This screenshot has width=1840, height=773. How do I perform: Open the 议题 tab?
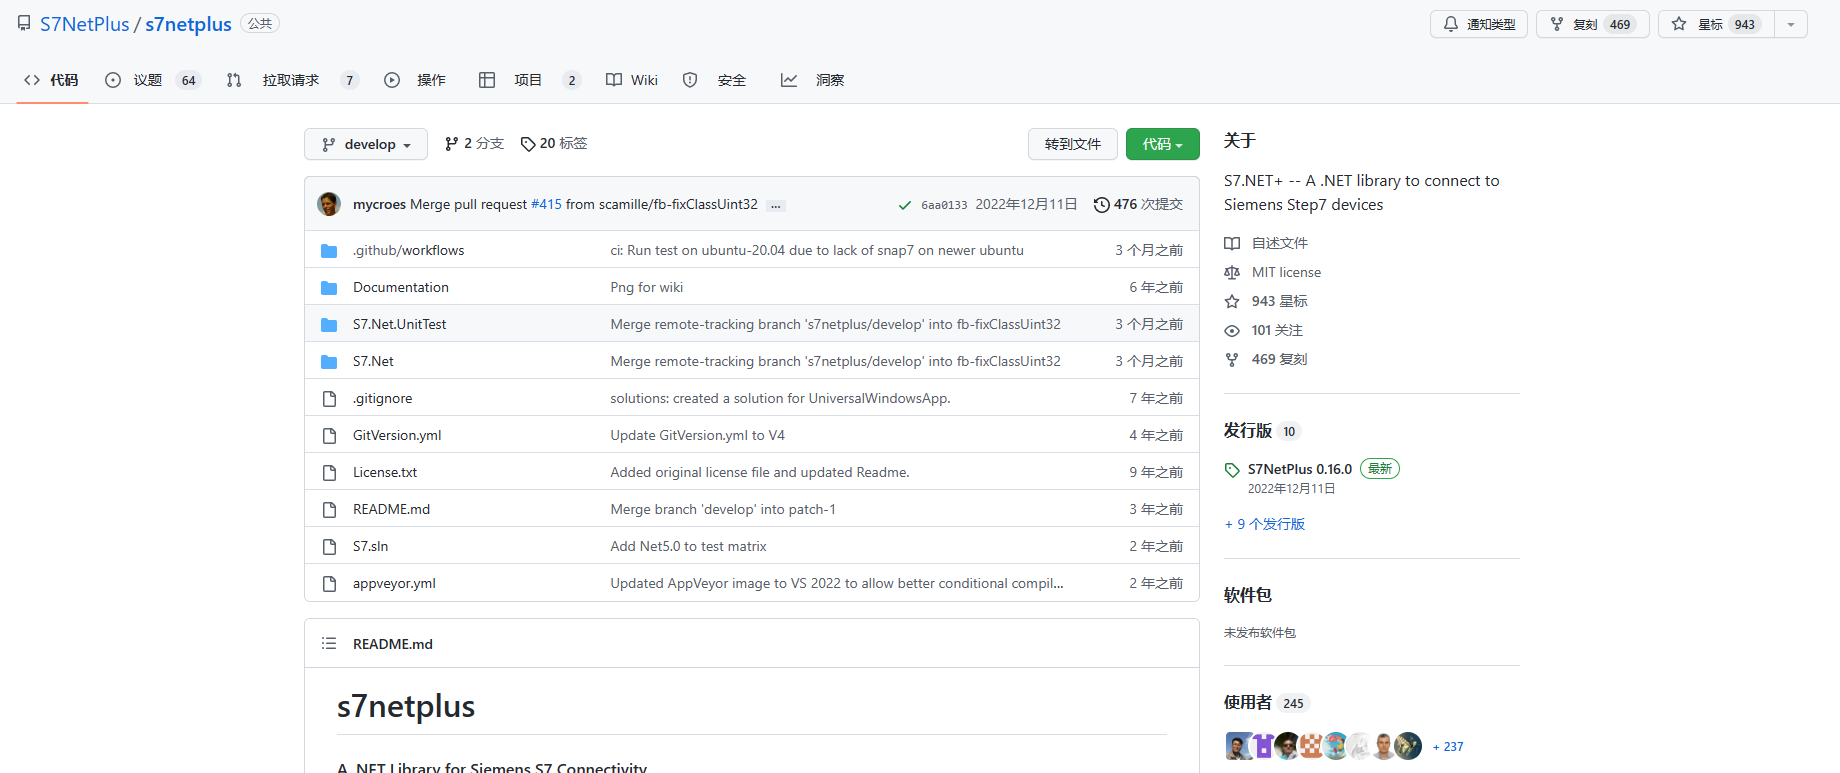tap(153, 80)
